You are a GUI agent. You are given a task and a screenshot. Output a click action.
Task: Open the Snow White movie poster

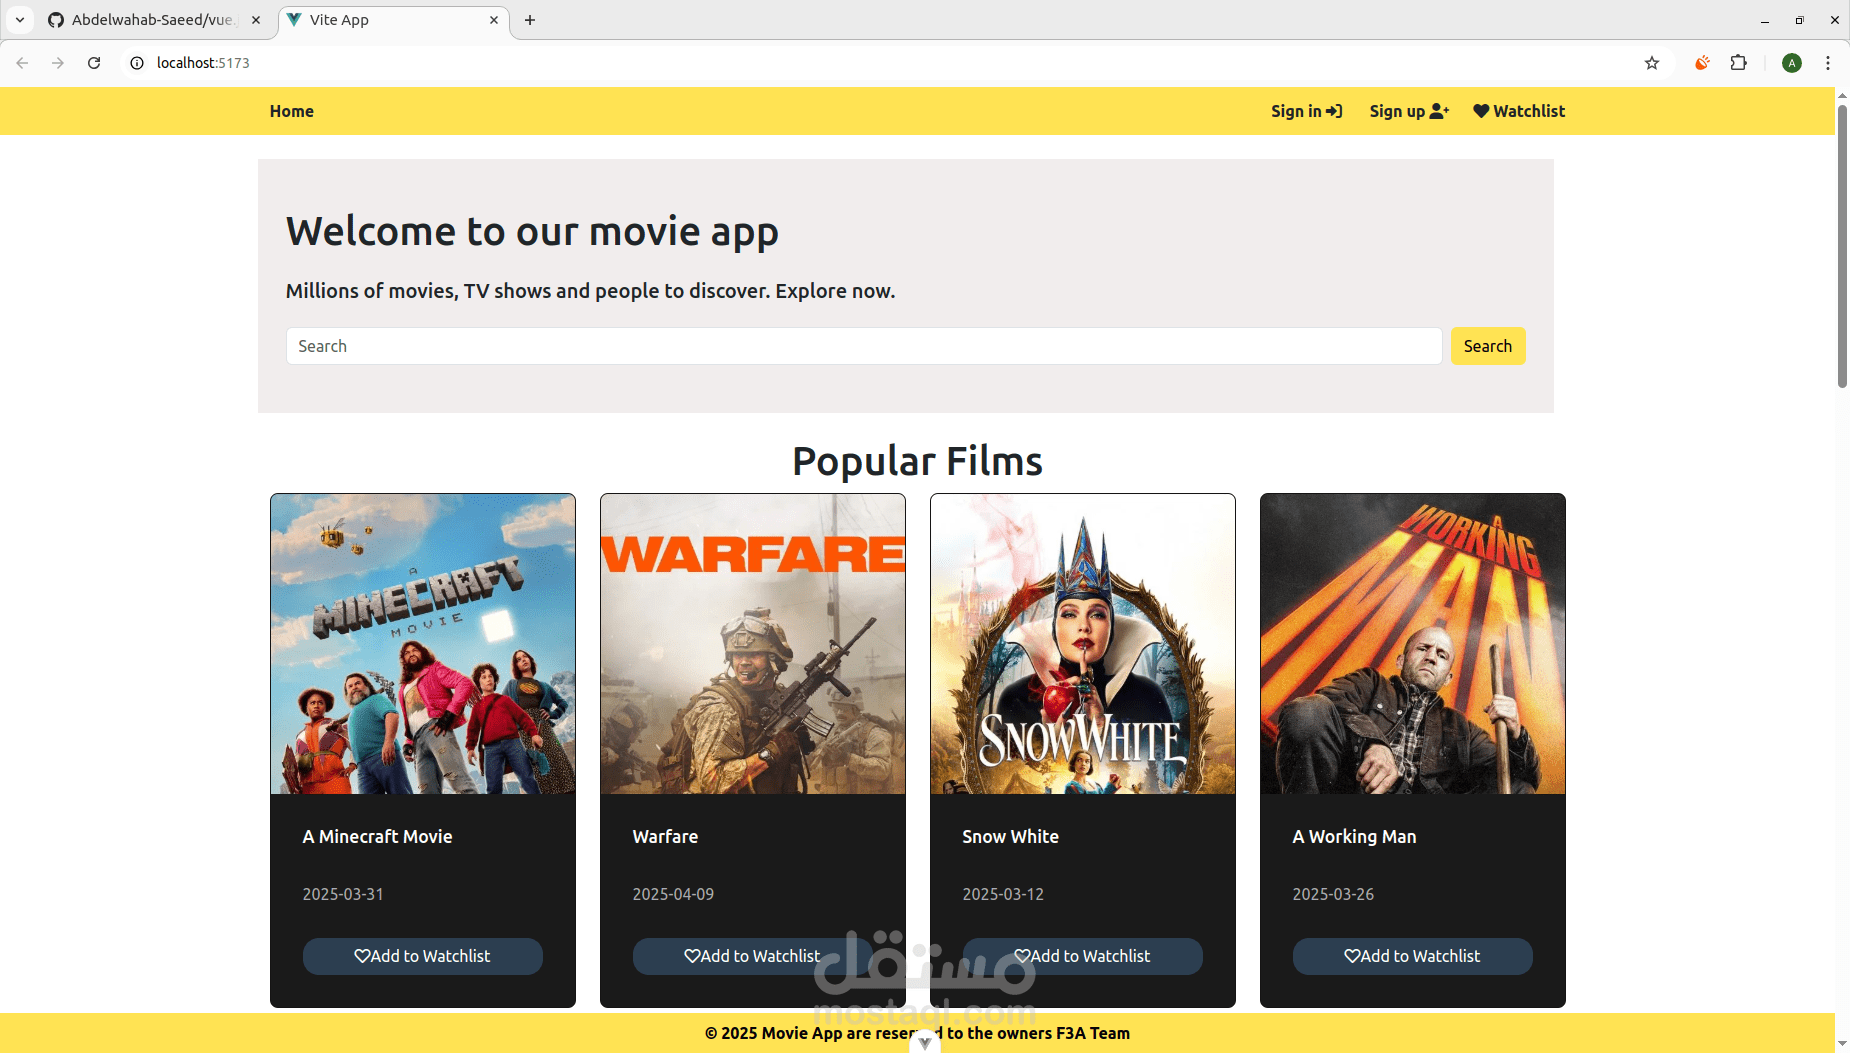coord(1083,644)
